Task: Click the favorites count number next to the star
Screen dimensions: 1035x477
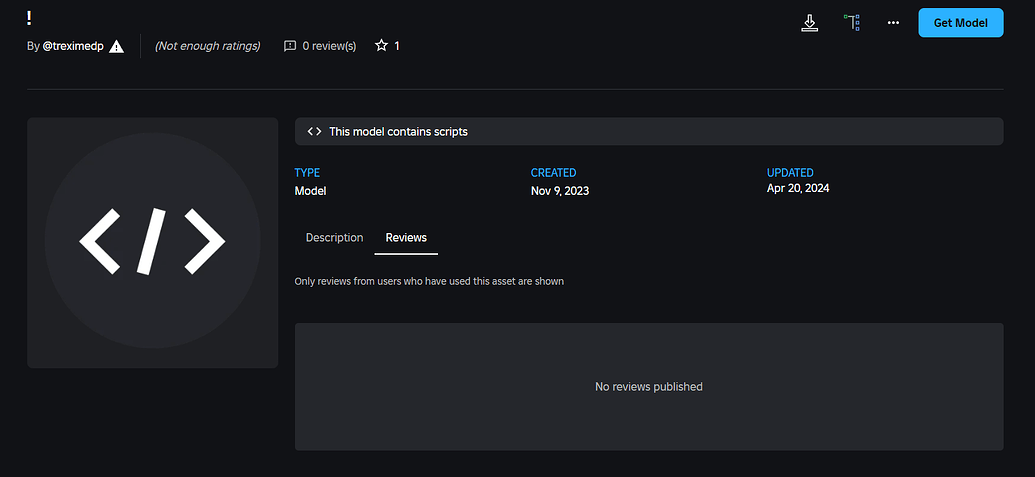Action: click(x=397, y=46)
